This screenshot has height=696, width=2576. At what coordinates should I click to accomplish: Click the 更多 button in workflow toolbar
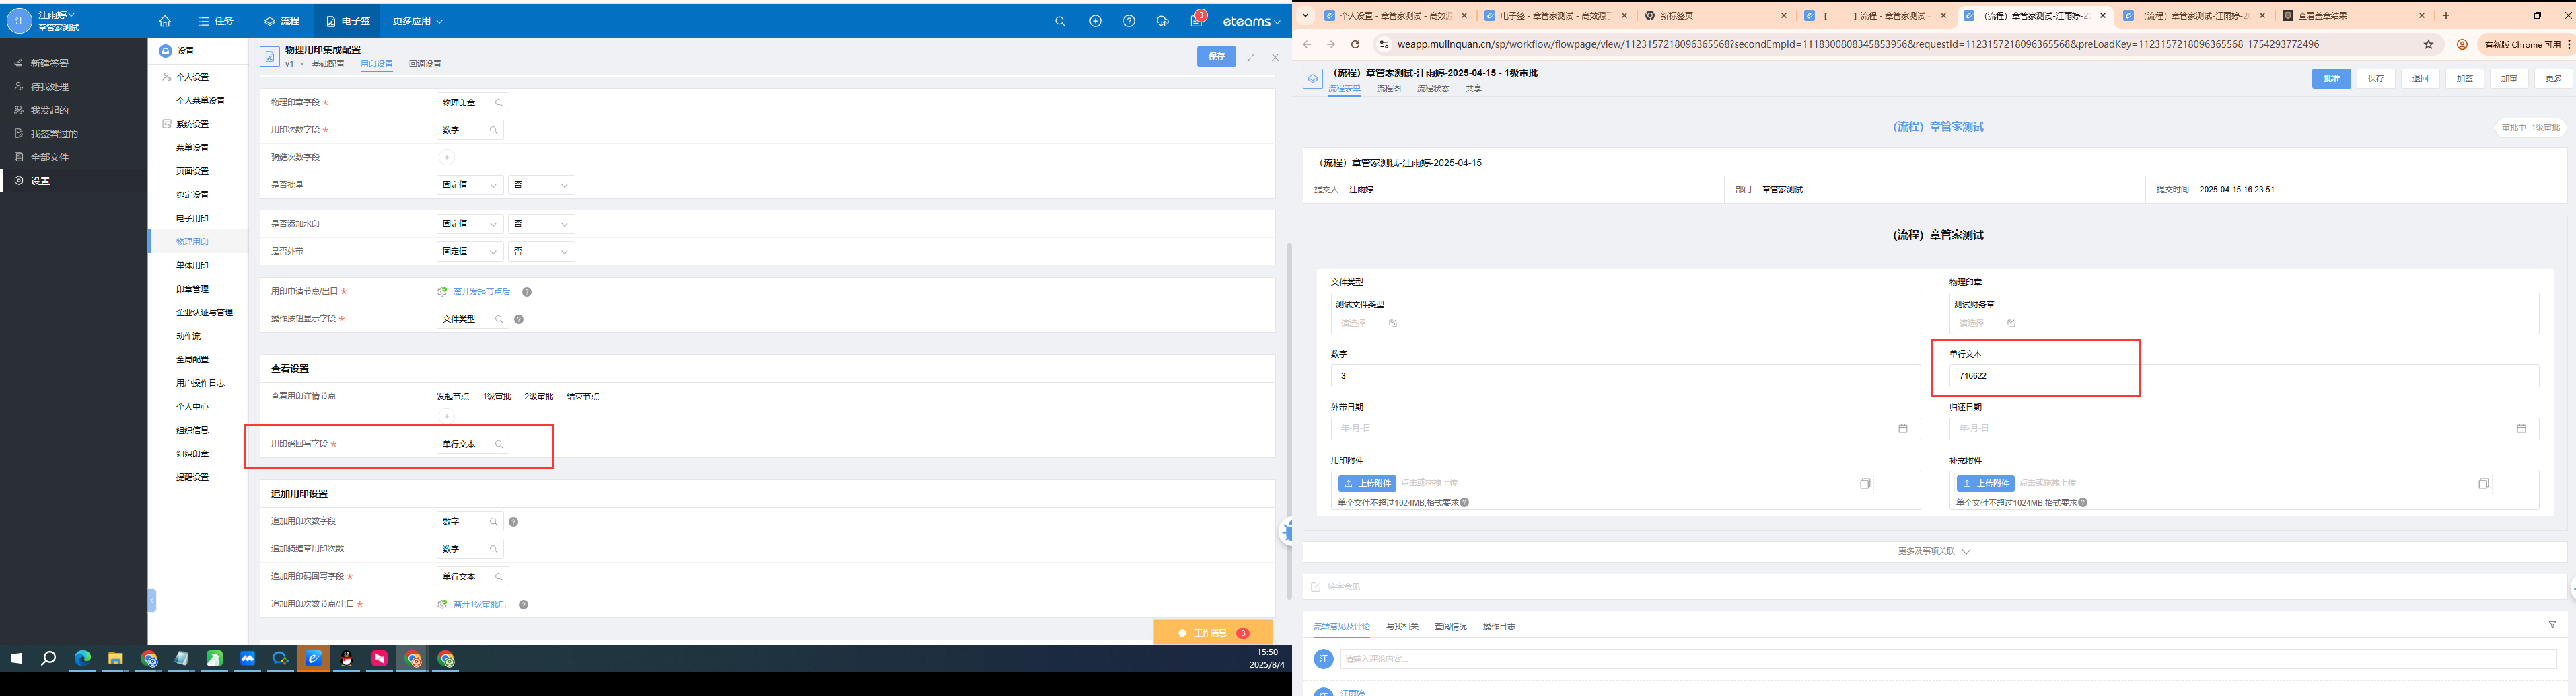[x=2553, y=79]
